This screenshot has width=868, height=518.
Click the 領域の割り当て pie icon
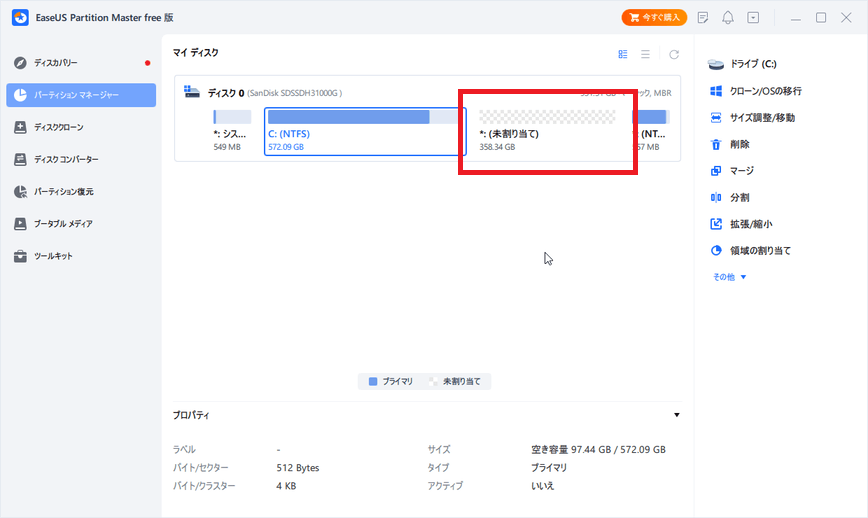point(716,251)
